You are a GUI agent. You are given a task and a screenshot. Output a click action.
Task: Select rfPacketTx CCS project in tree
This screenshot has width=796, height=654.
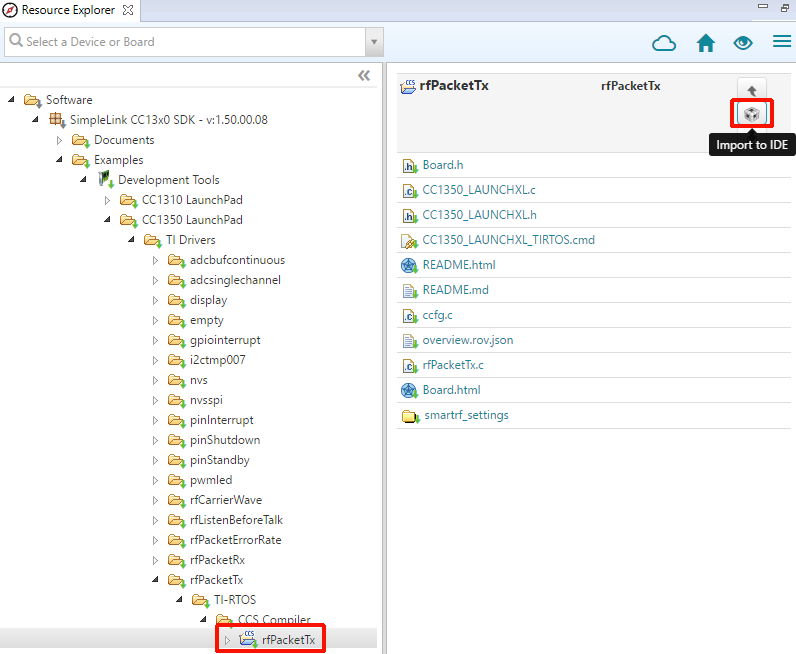pos(288,640)
